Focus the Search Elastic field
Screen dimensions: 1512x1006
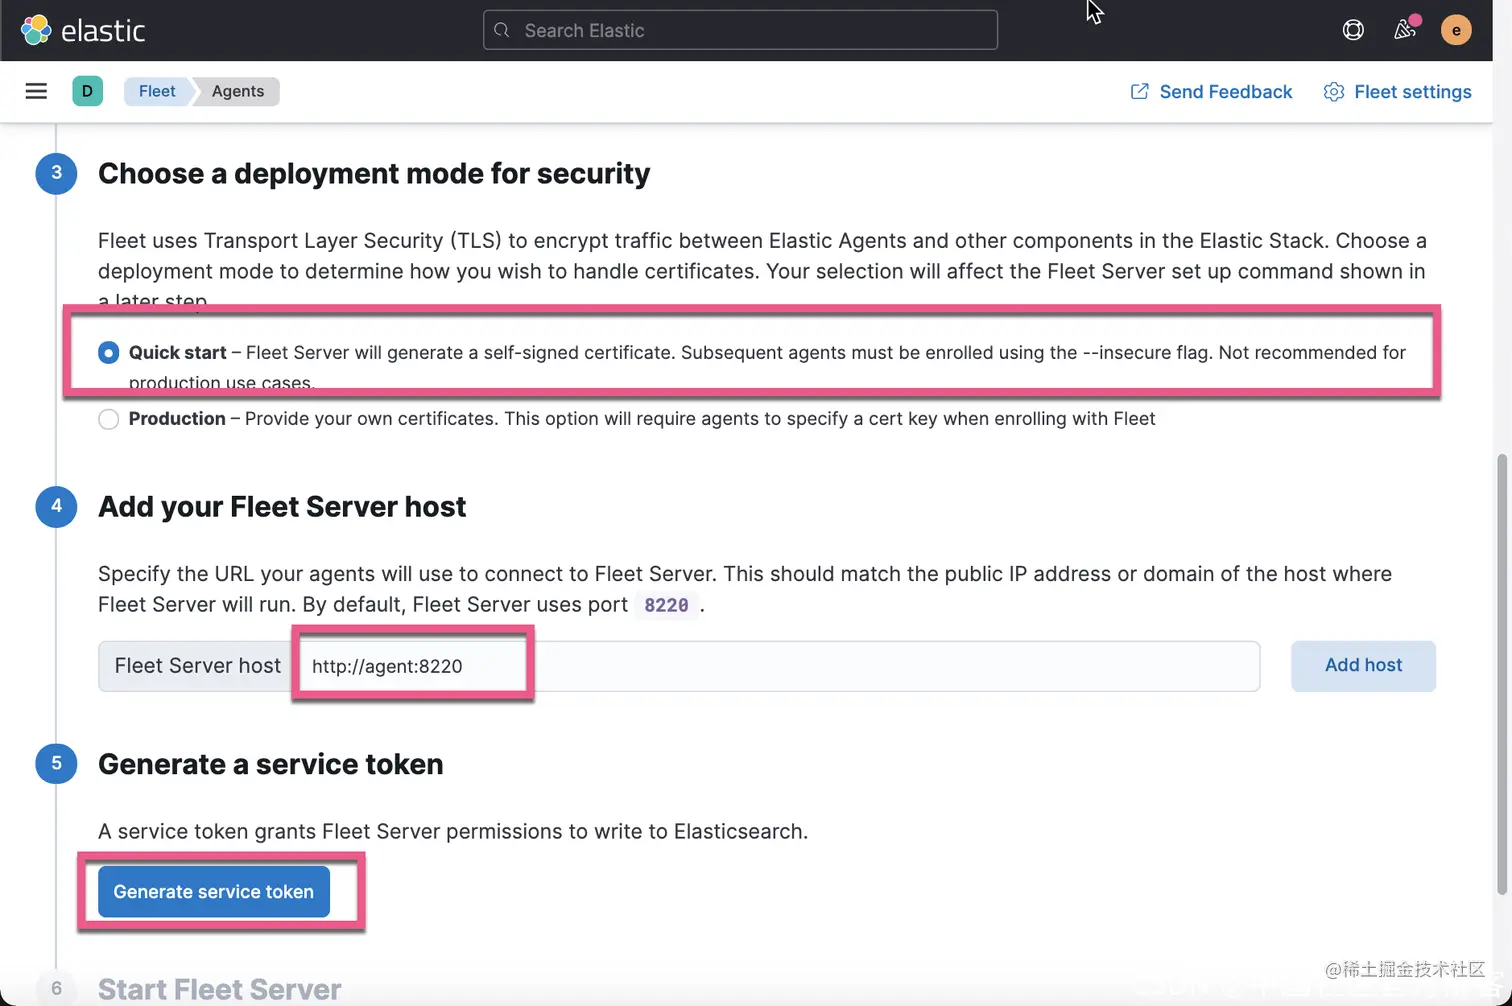[740, 30]
